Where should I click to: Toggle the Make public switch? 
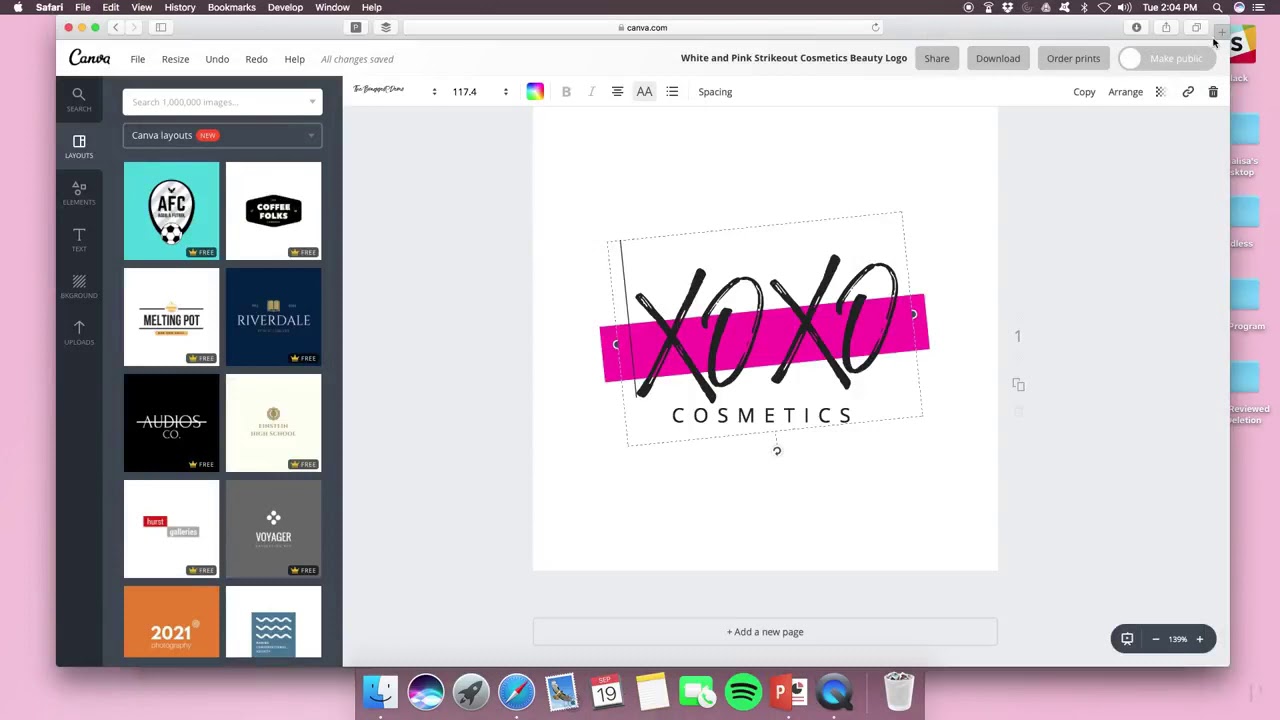(x=1131, y=59)
